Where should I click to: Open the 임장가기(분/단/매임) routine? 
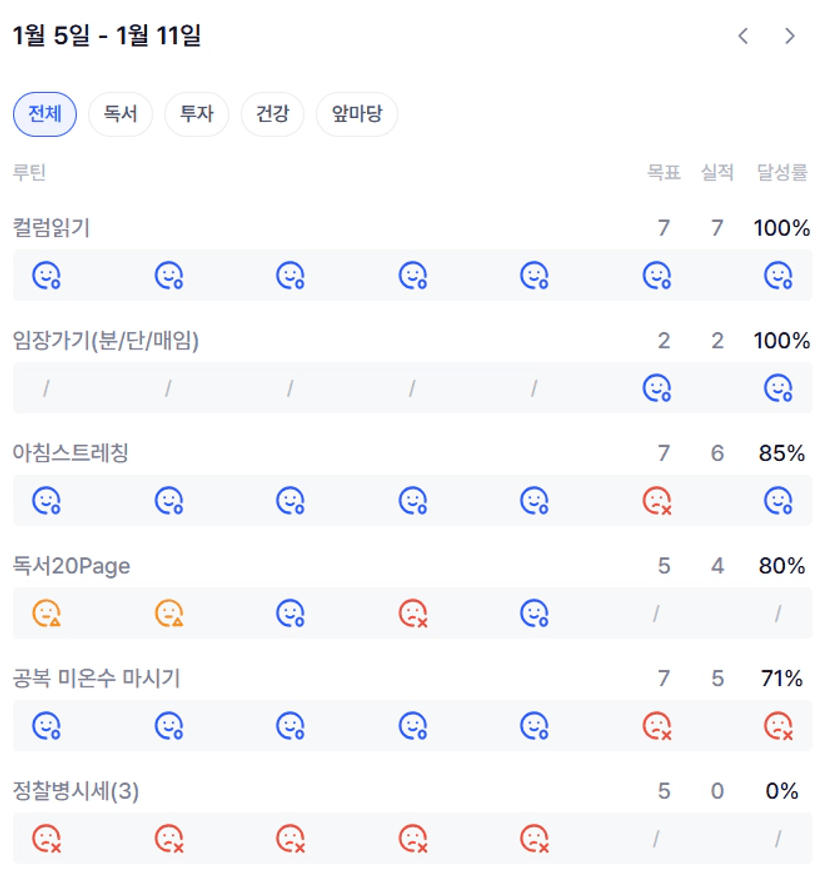pyautogui.click(x=106, y=341)
